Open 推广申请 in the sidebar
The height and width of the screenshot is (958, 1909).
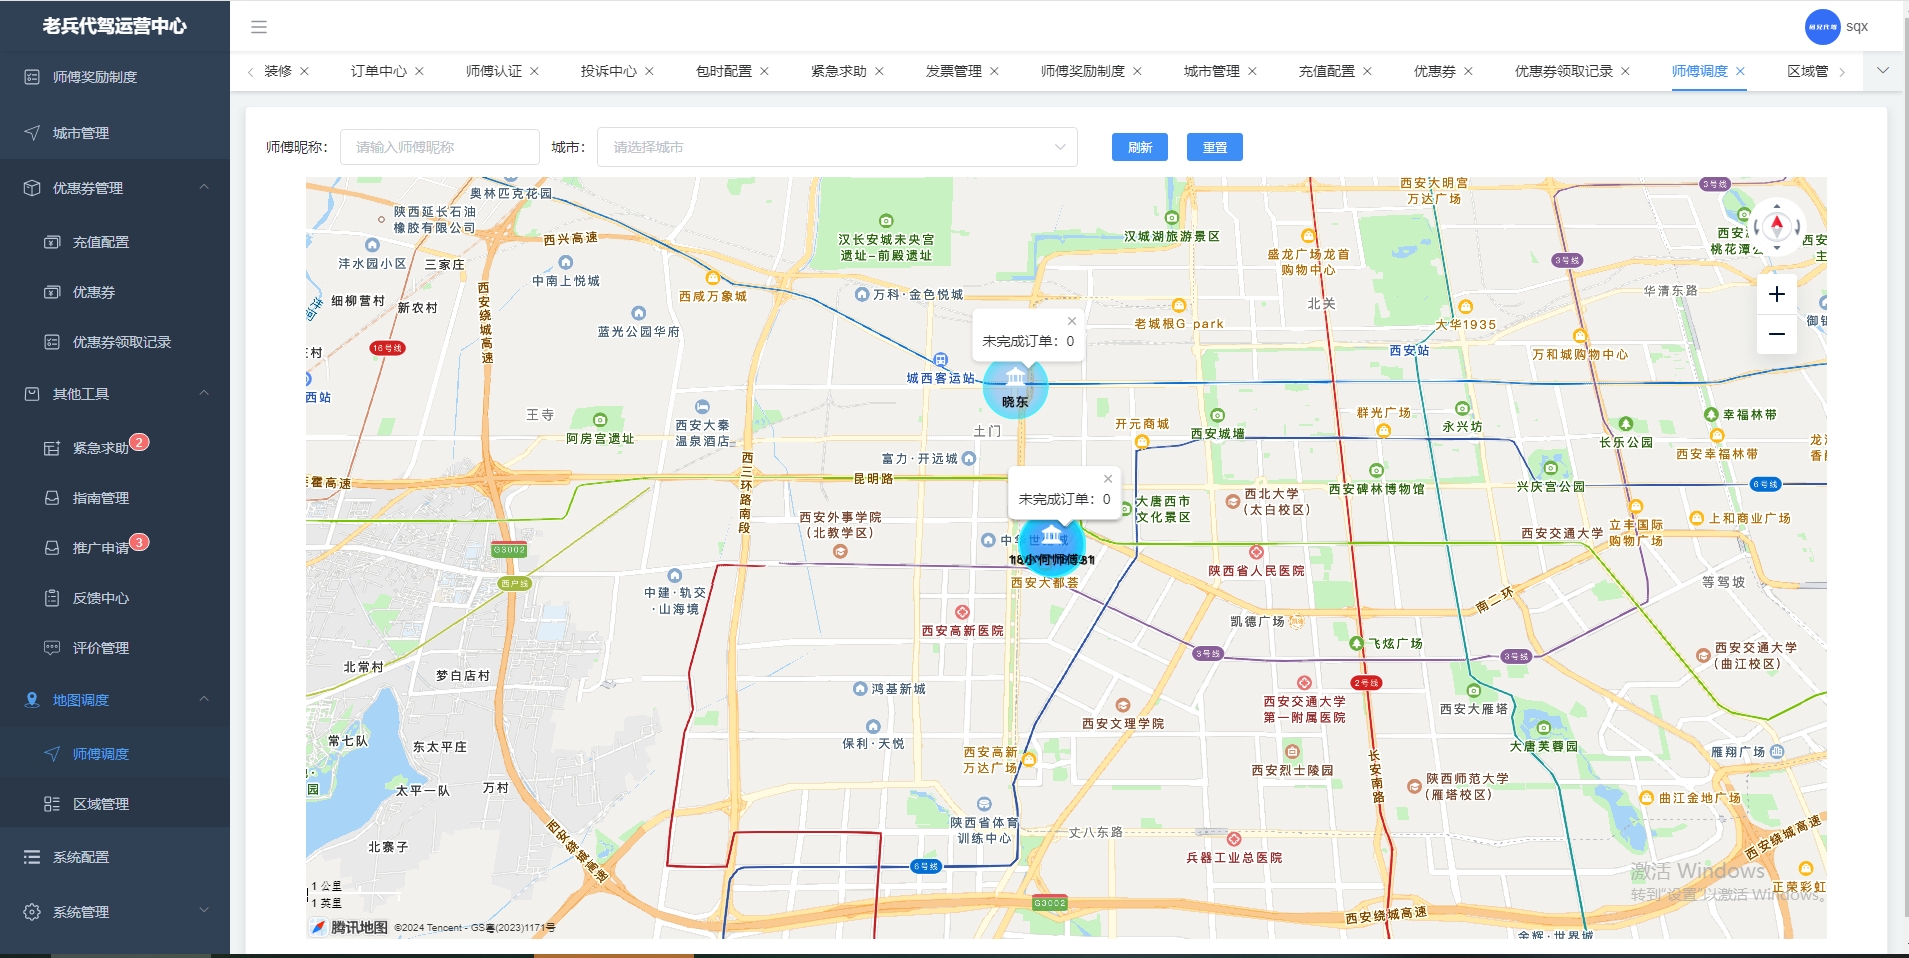[x=115, y=548]
